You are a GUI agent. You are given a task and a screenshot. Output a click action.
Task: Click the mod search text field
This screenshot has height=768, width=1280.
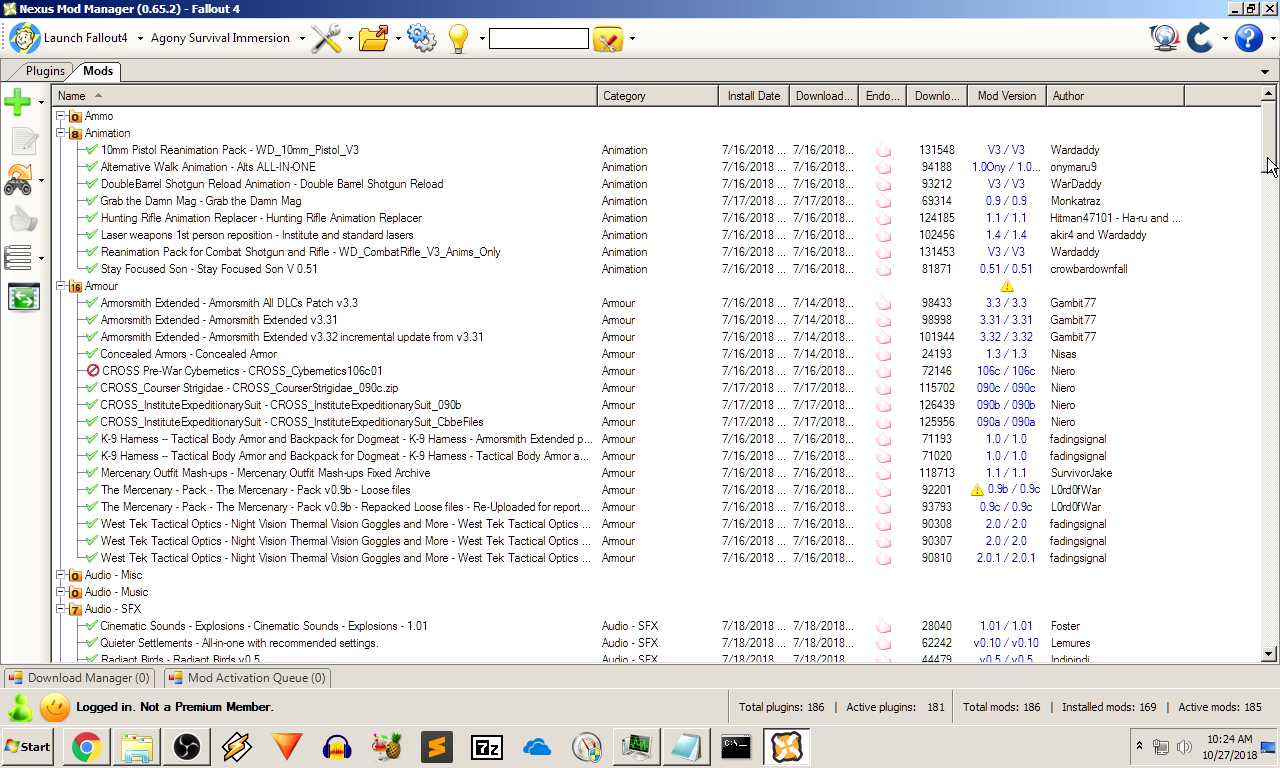click(538, 39)
